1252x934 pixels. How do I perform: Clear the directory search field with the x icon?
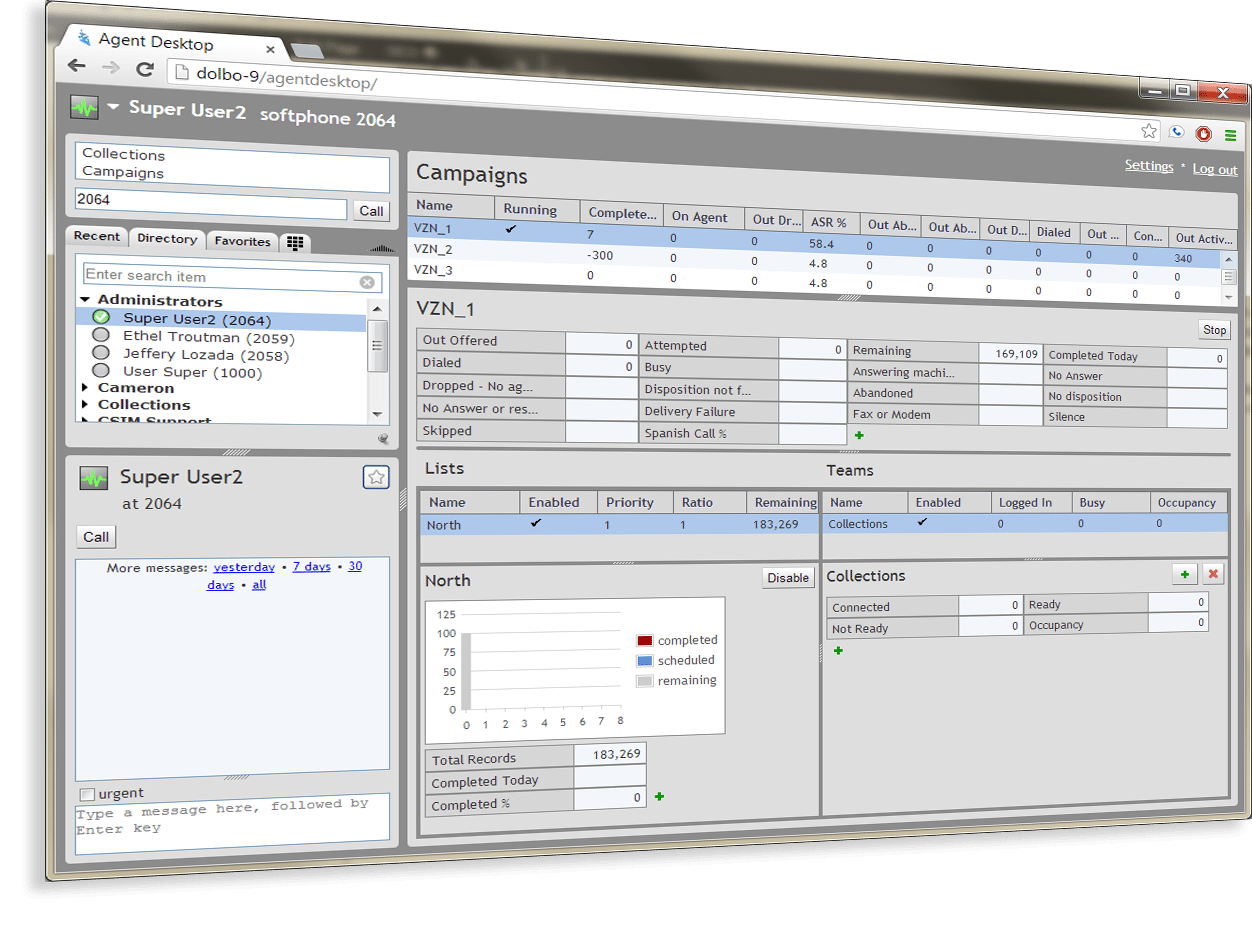coord(367,282)
